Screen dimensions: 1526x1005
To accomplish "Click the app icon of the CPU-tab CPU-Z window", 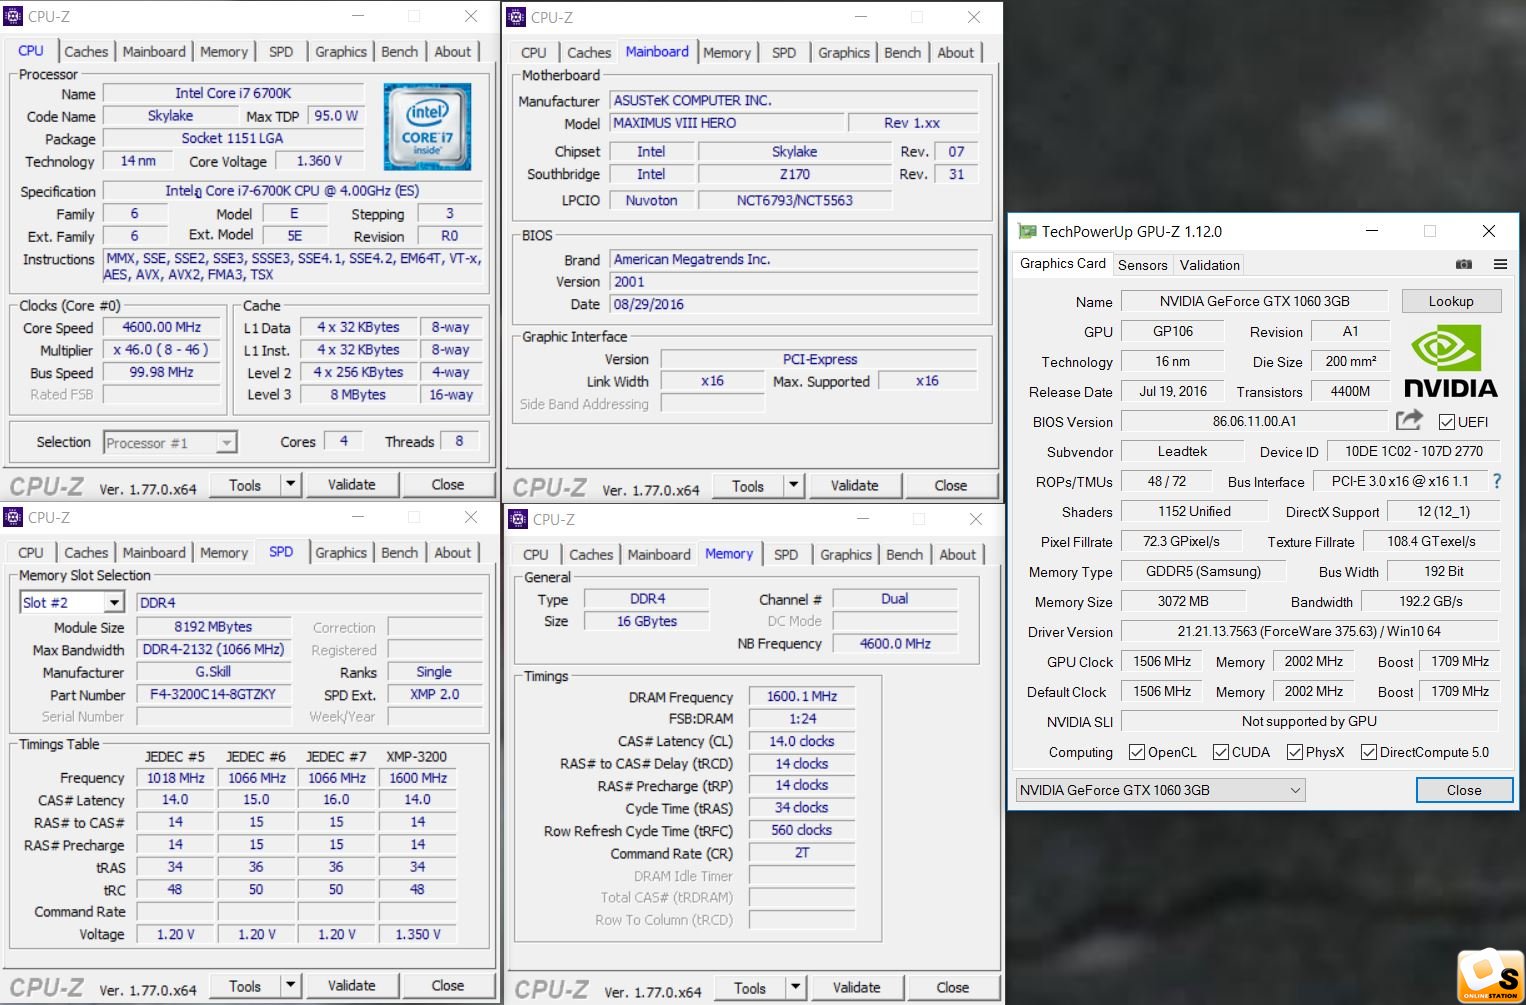I will click(x=14, y=16).
